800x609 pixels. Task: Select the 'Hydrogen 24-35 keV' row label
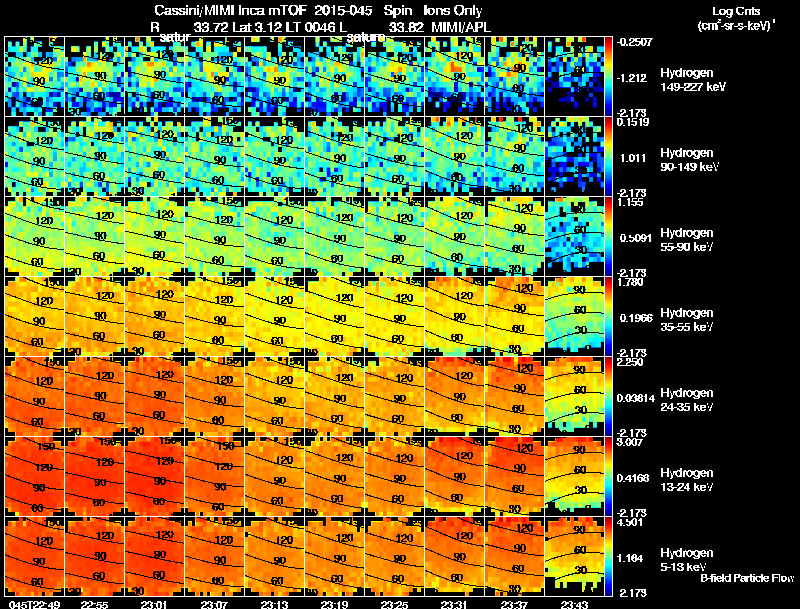(687, 400)
